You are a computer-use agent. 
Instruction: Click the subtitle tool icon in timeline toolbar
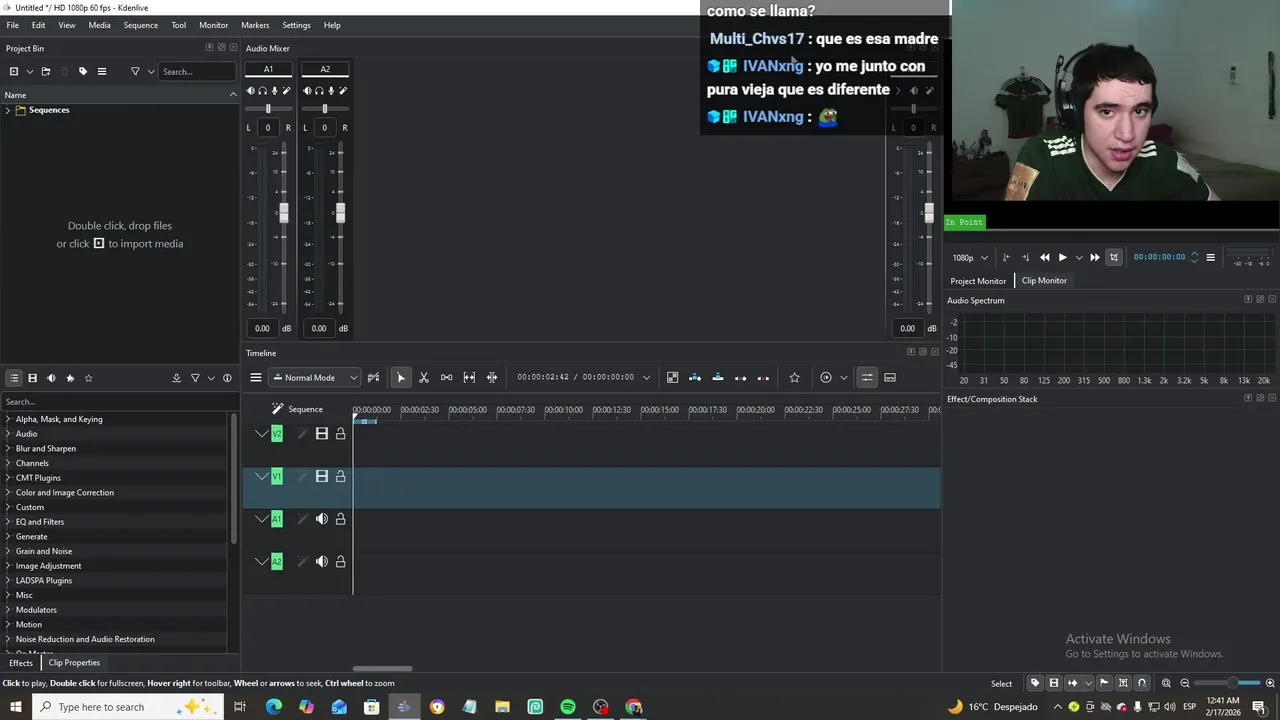point(890,377)
